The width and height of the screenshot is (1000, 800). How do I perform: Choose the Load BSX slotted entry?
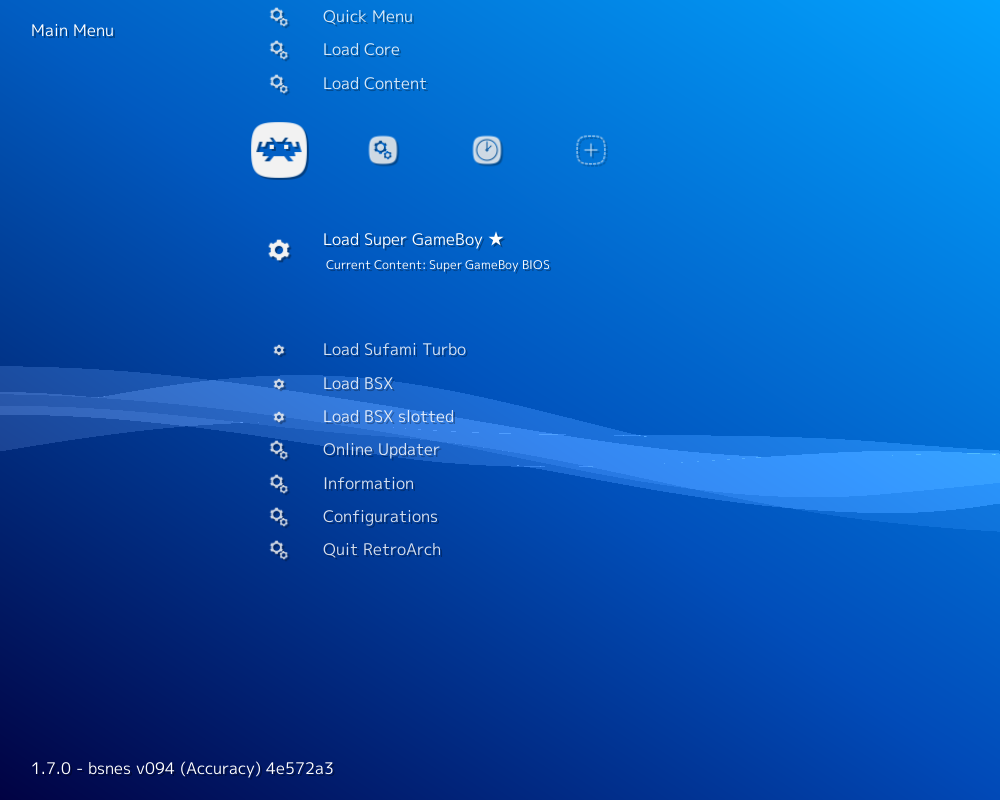pyautogui.click(x=388, y=417)
